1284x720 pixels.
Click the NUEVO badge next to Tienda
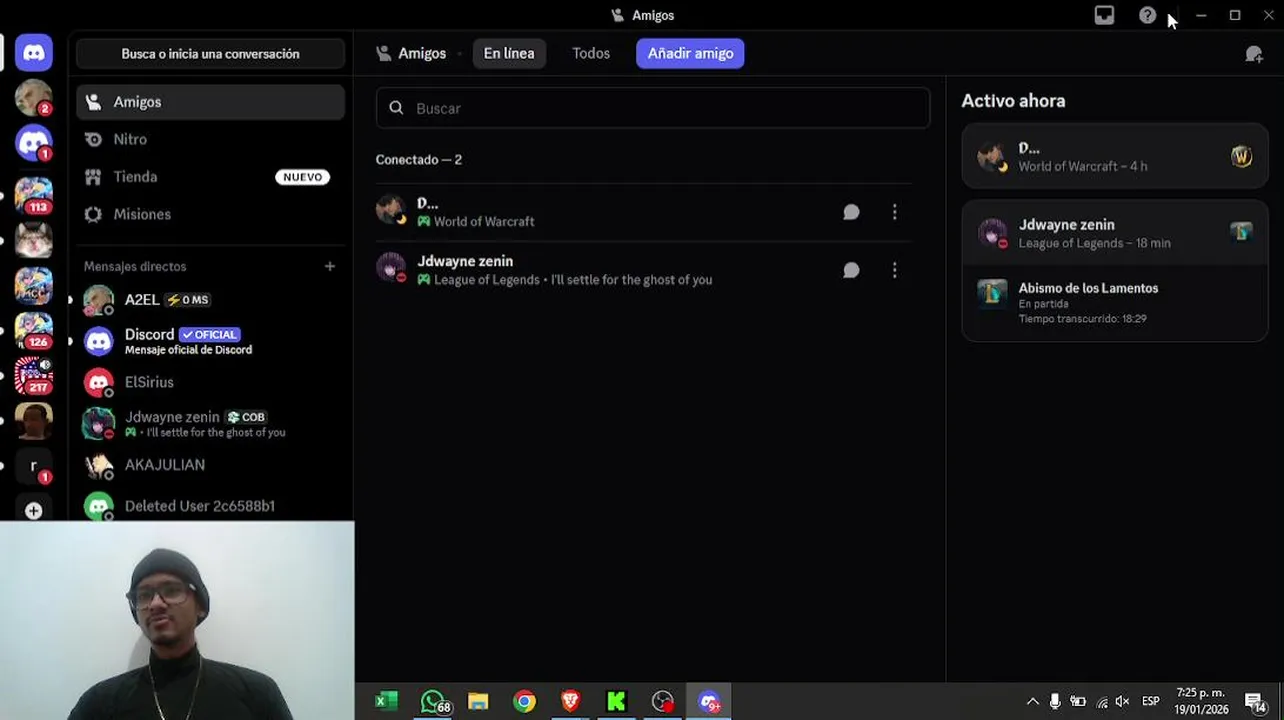click(302, 177)
